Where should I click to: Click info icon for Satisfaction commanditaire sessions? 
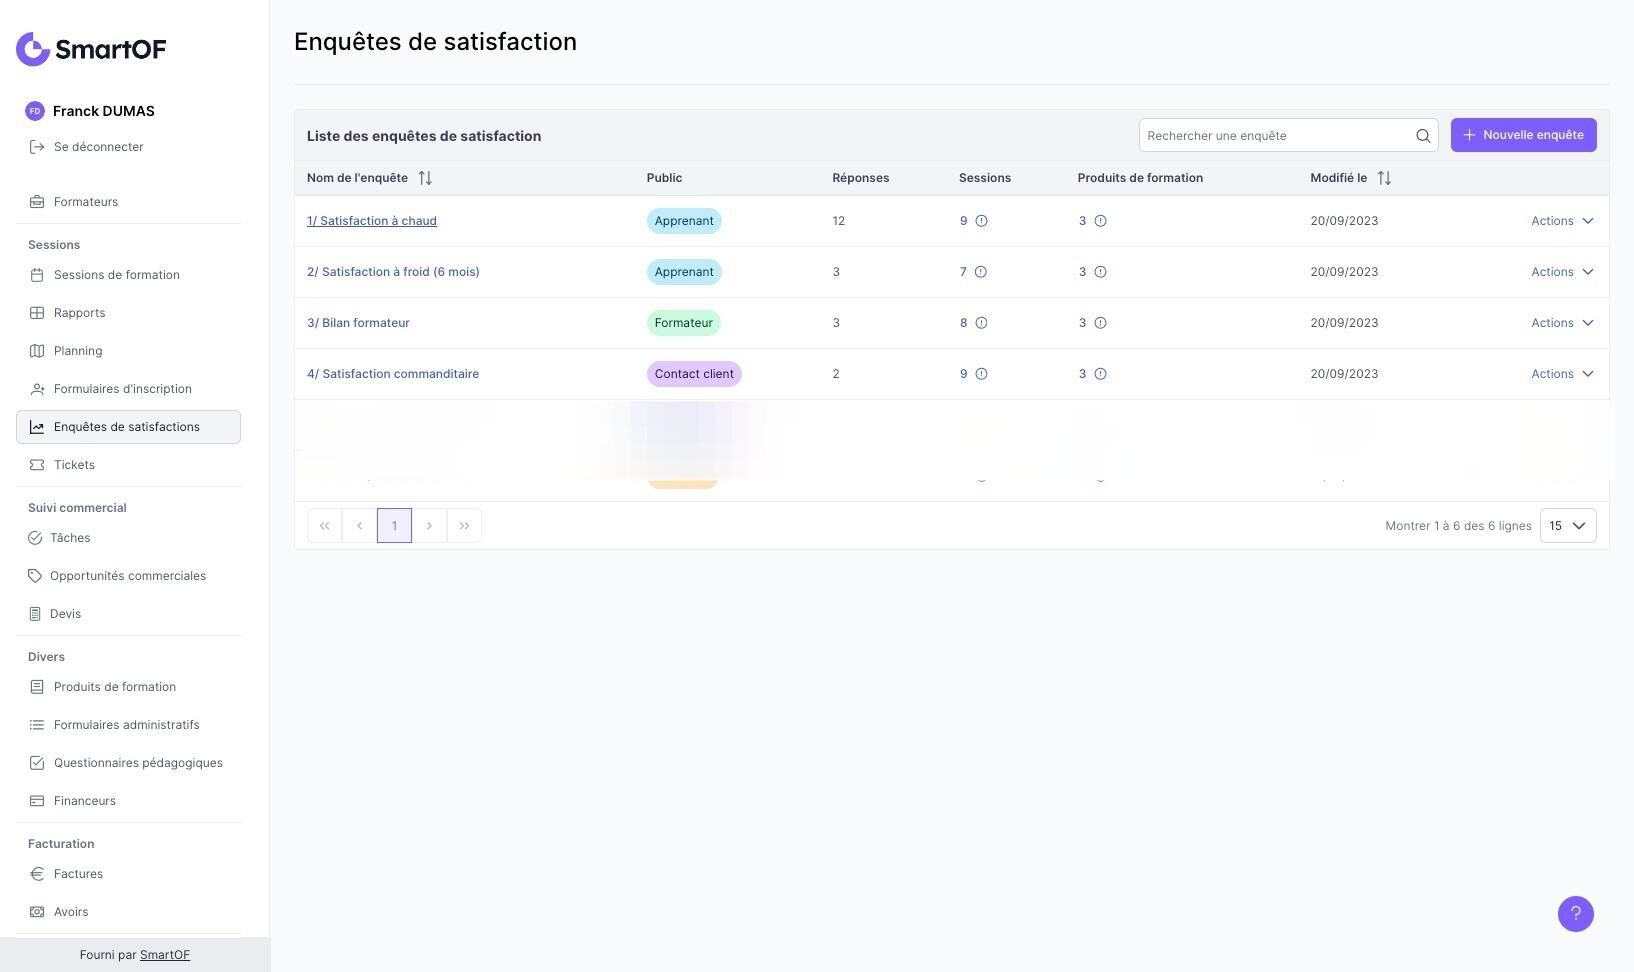point(981,374)
